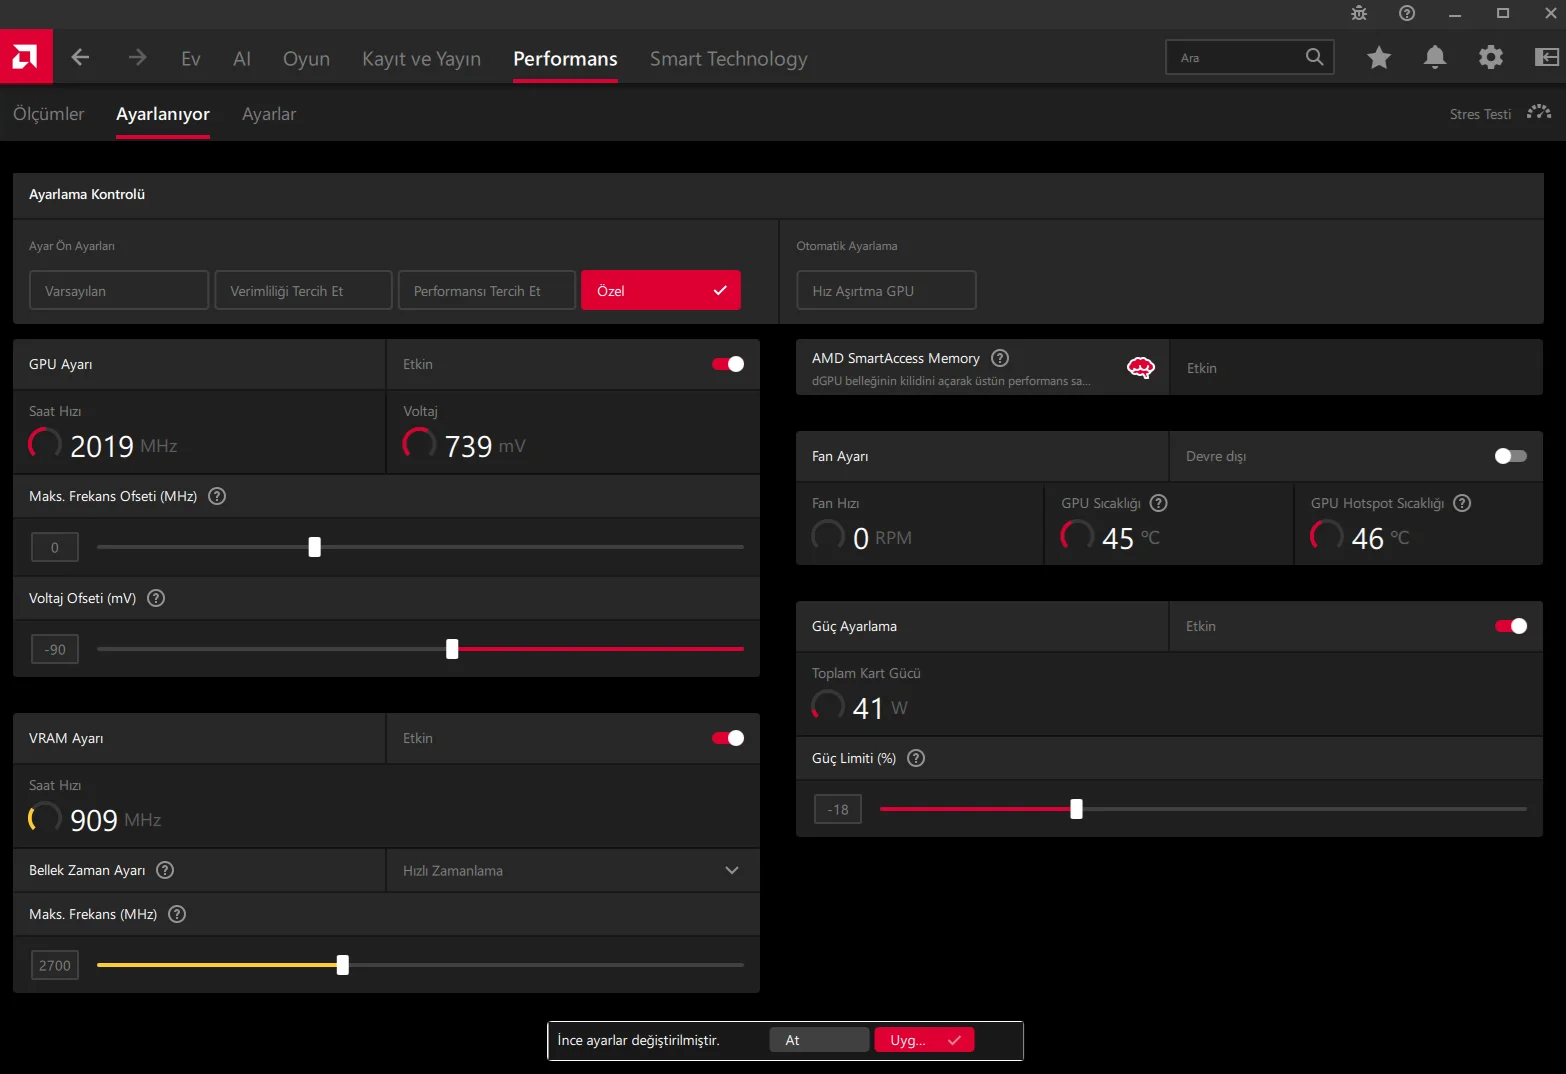Switch to the Ölçümler tab
Viewport: 1566px width, 1074px height.
click(x=49, y=114)
